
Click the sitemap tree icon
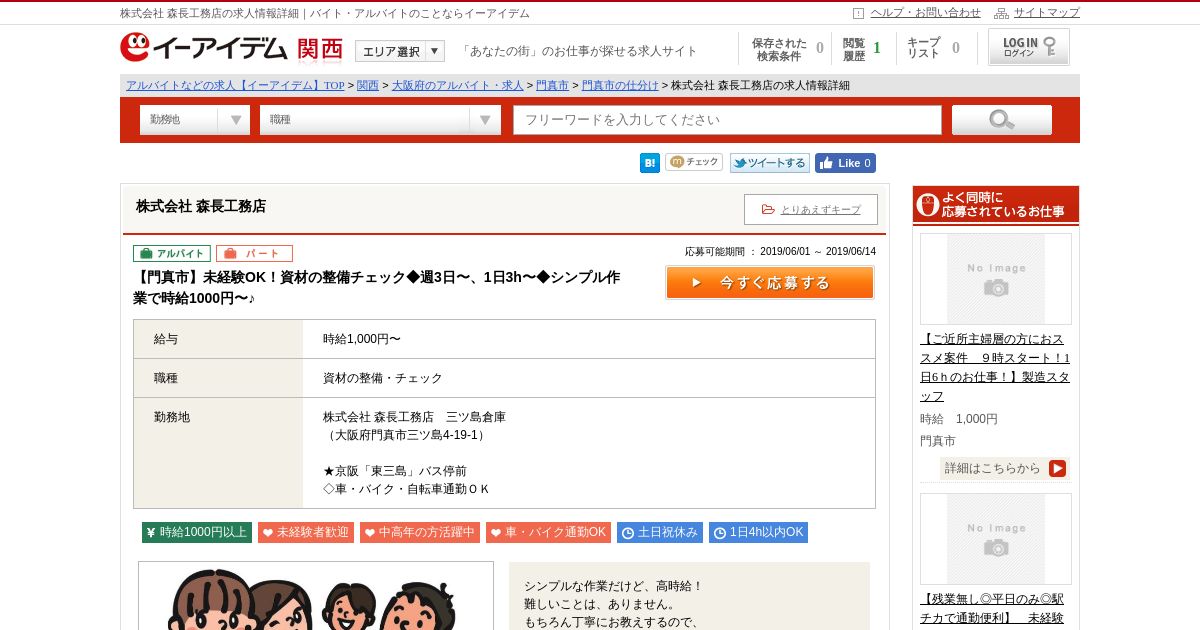pyautogui.click(x=1001, y=13)
